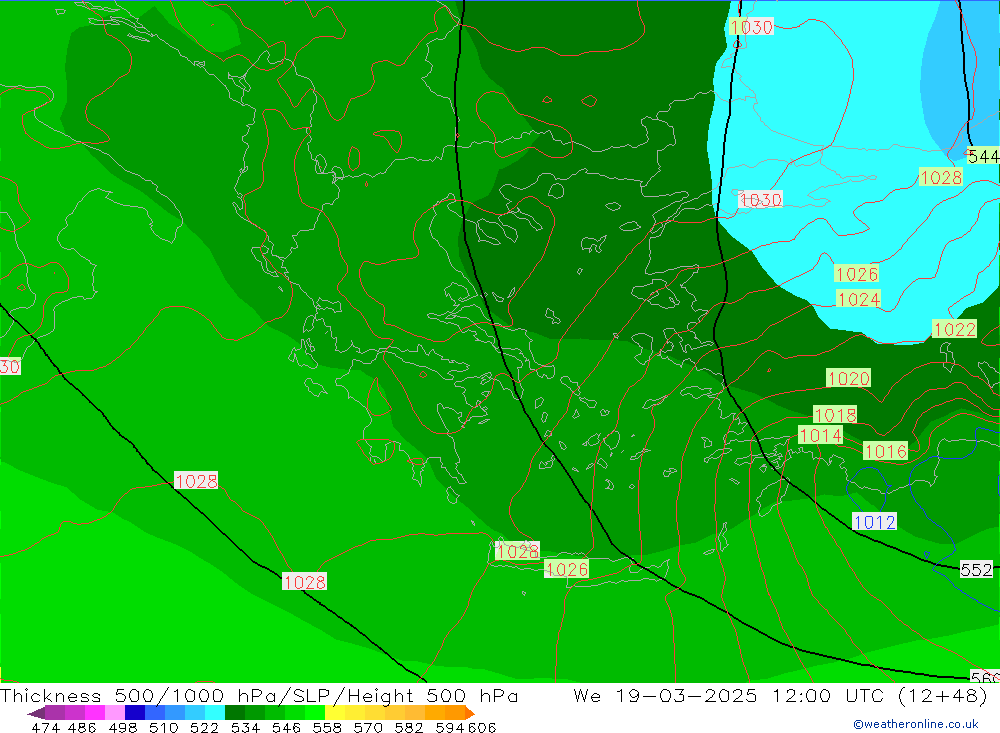Click the light pink legend swatch
The width and height of the screenshot is (1000, 733).
115,713
